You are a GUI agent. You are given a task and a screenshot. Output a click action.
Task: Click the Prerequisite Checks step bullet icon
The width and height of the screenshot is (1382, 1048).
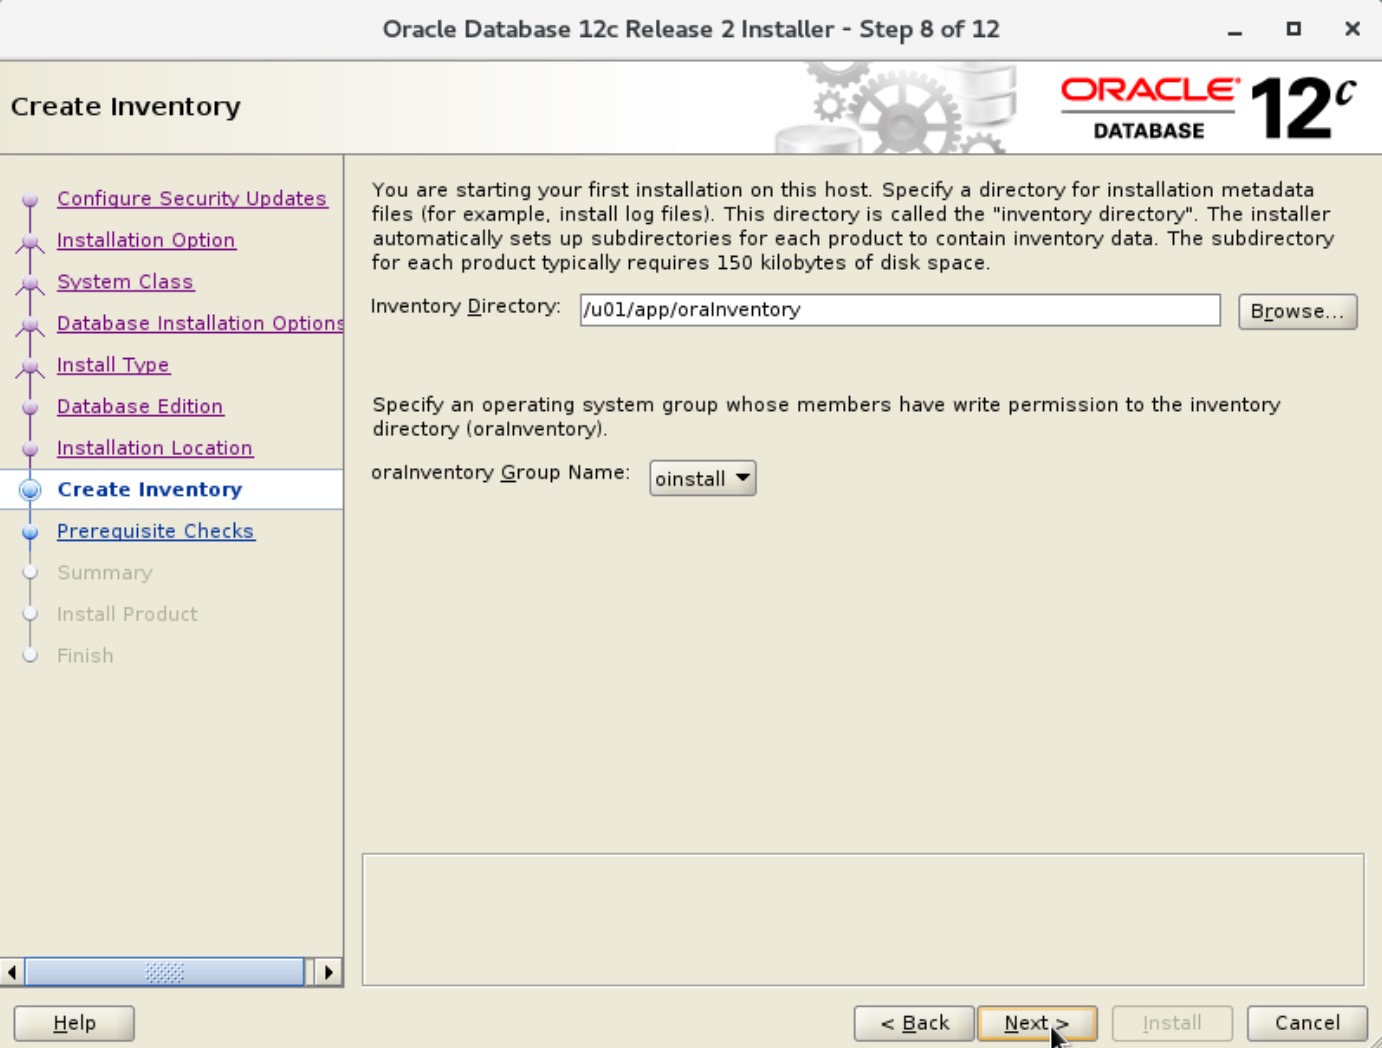(30, 532)
